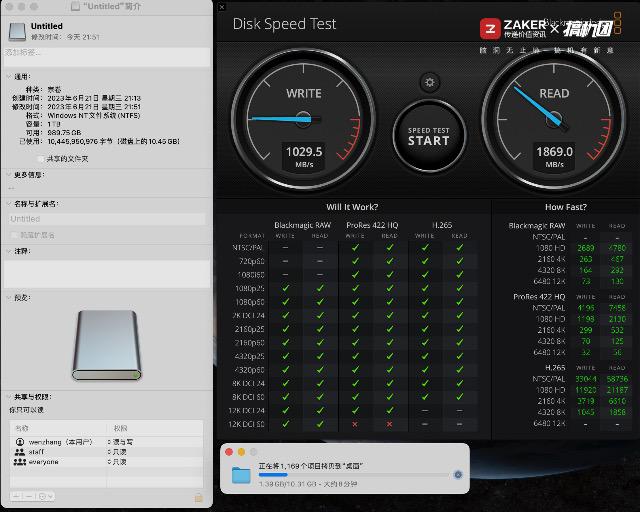Start the speed test

(429, 136)
